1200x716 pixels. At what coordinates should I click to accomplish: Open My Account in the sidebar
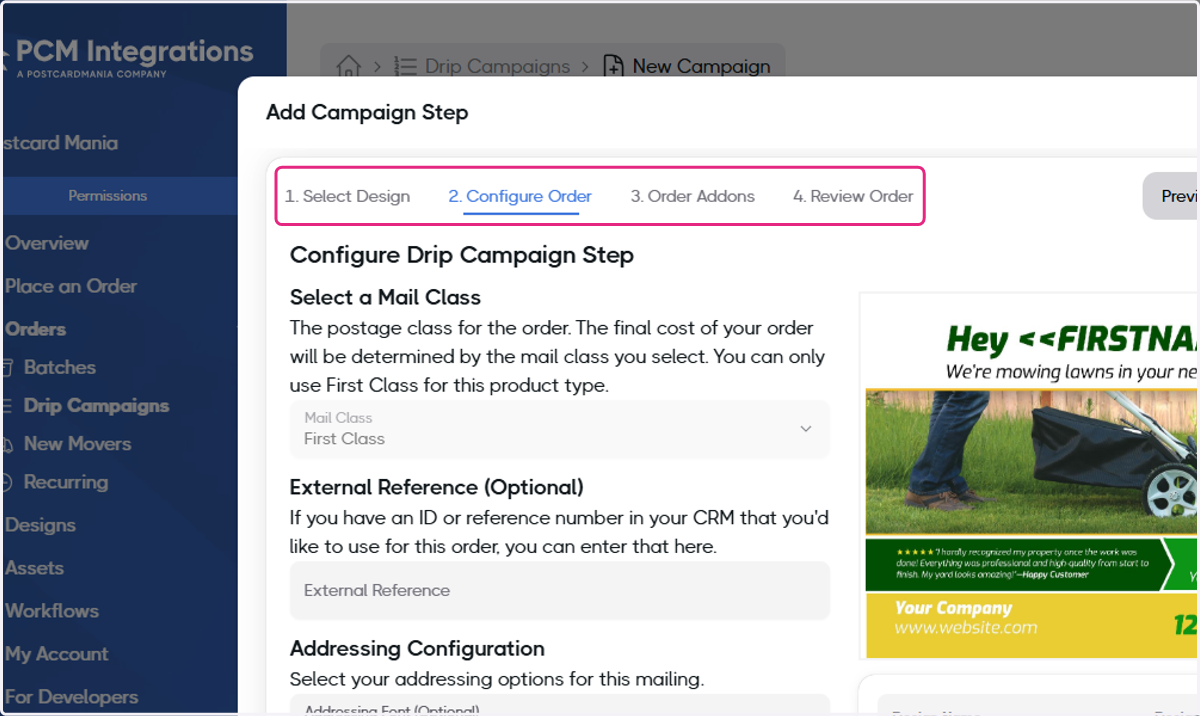57,654
